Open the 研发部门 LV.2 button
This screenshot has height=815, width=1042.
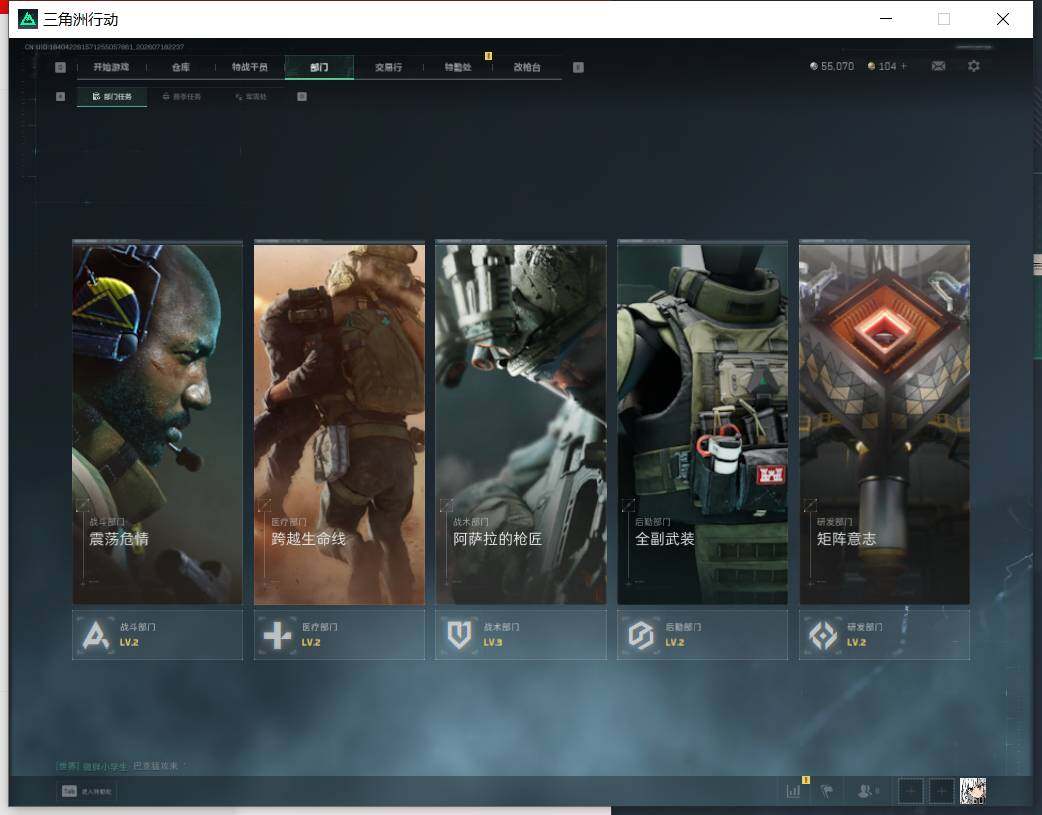tap(885, 636)
